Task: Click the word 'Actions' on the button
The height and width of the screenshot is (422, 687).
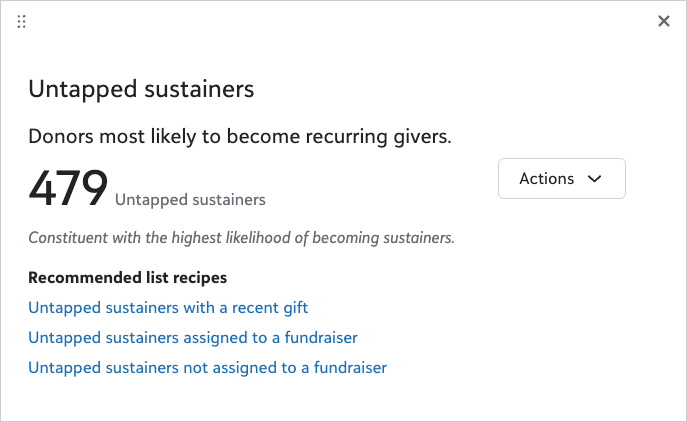Action: tap(546, 179)
